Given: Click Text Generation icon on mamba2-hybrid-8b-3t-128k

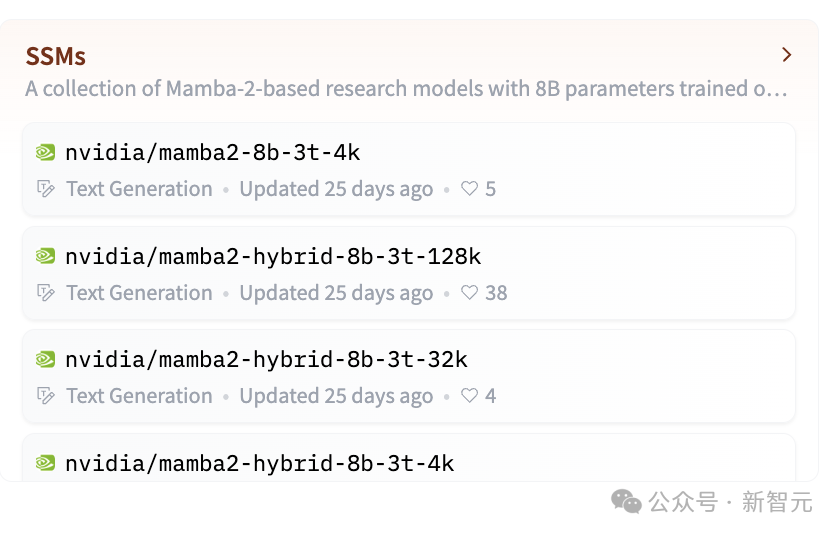Looking at the screenshot, I should coord(45,293).
